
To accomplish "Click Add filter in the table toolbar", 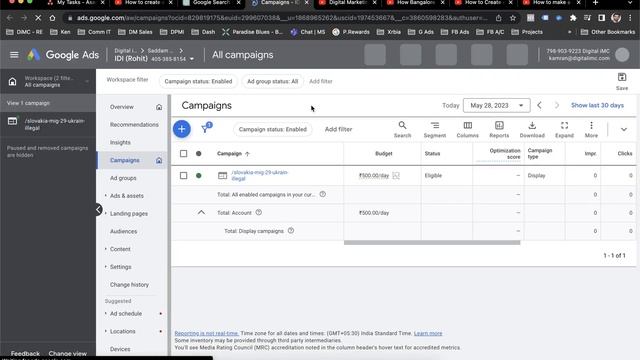I will [338, 129].
